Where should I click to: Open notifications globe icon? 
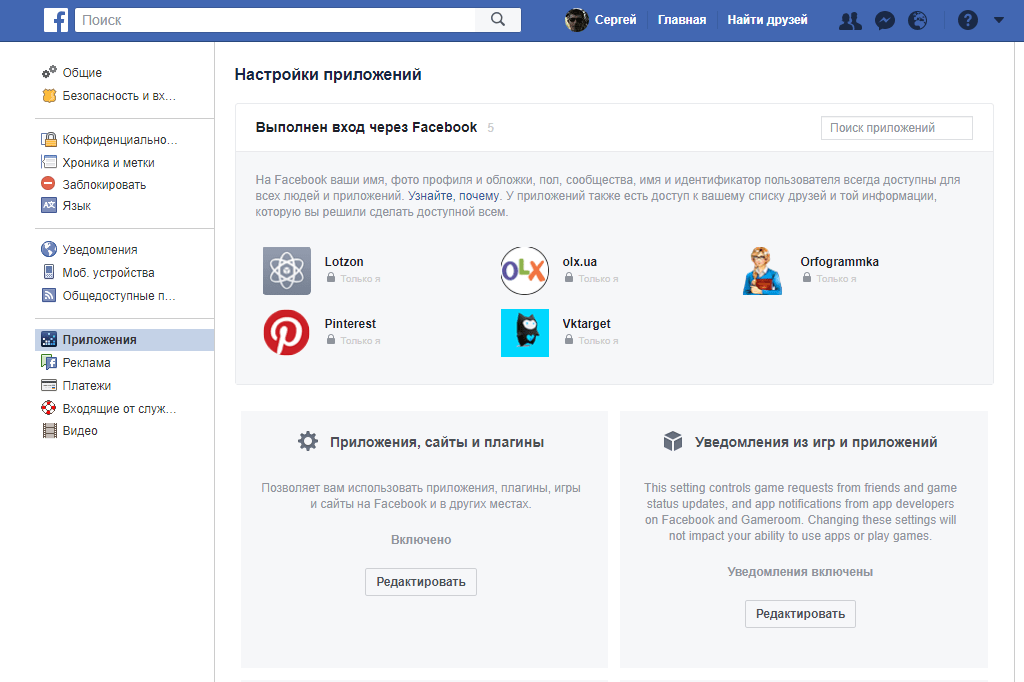[918, 20]
